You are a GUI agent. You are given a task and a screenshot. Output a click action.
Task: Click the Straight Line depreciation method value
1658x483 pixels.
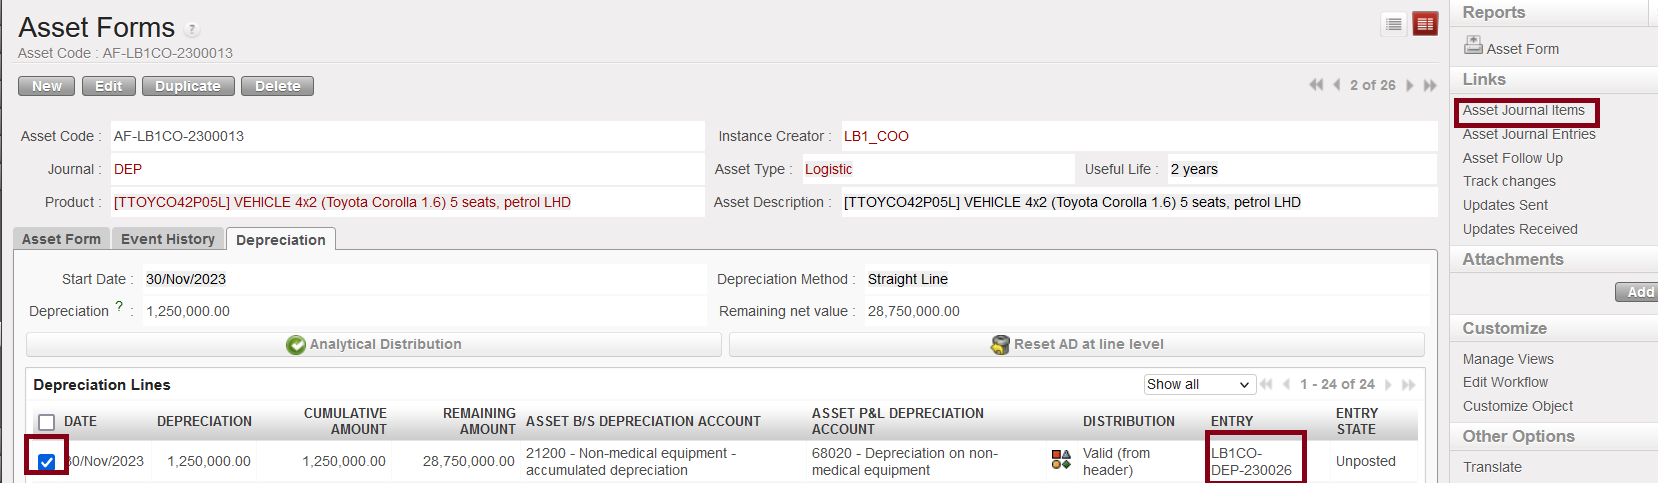pos(908,279)
